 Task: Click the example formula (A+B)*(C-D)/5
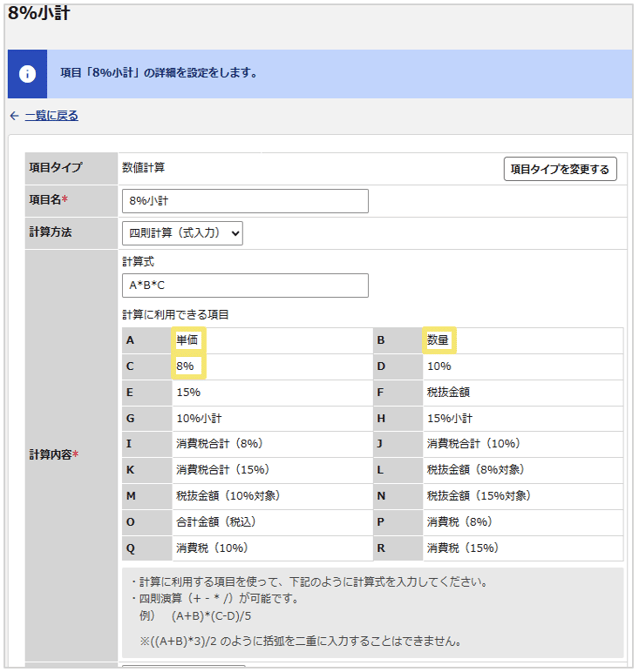pos(211,616)
